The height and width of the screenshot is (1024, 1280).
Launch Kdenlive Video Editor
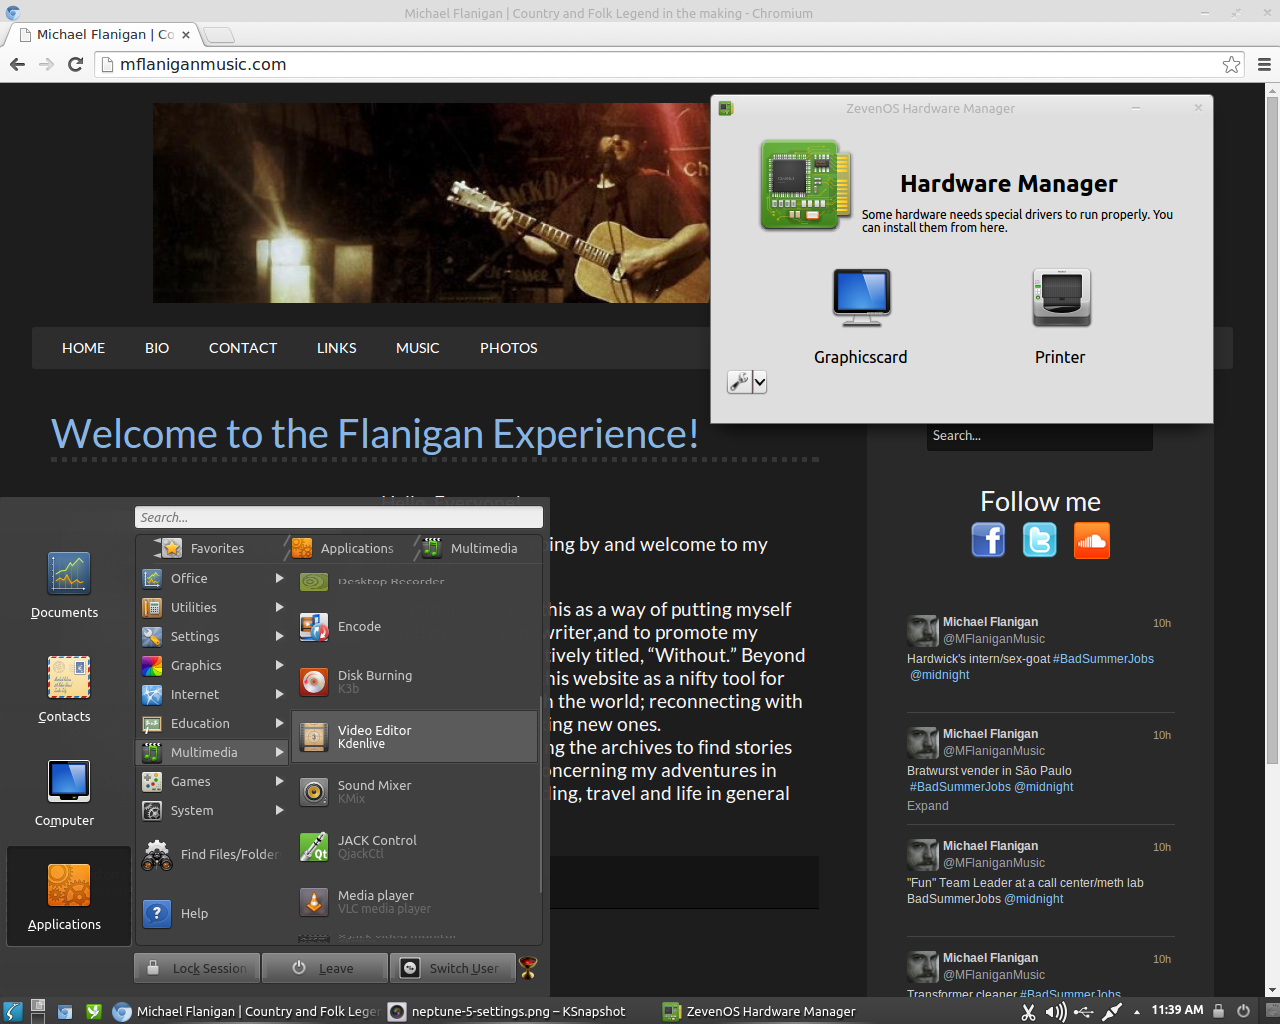click(x=415, y=737)
